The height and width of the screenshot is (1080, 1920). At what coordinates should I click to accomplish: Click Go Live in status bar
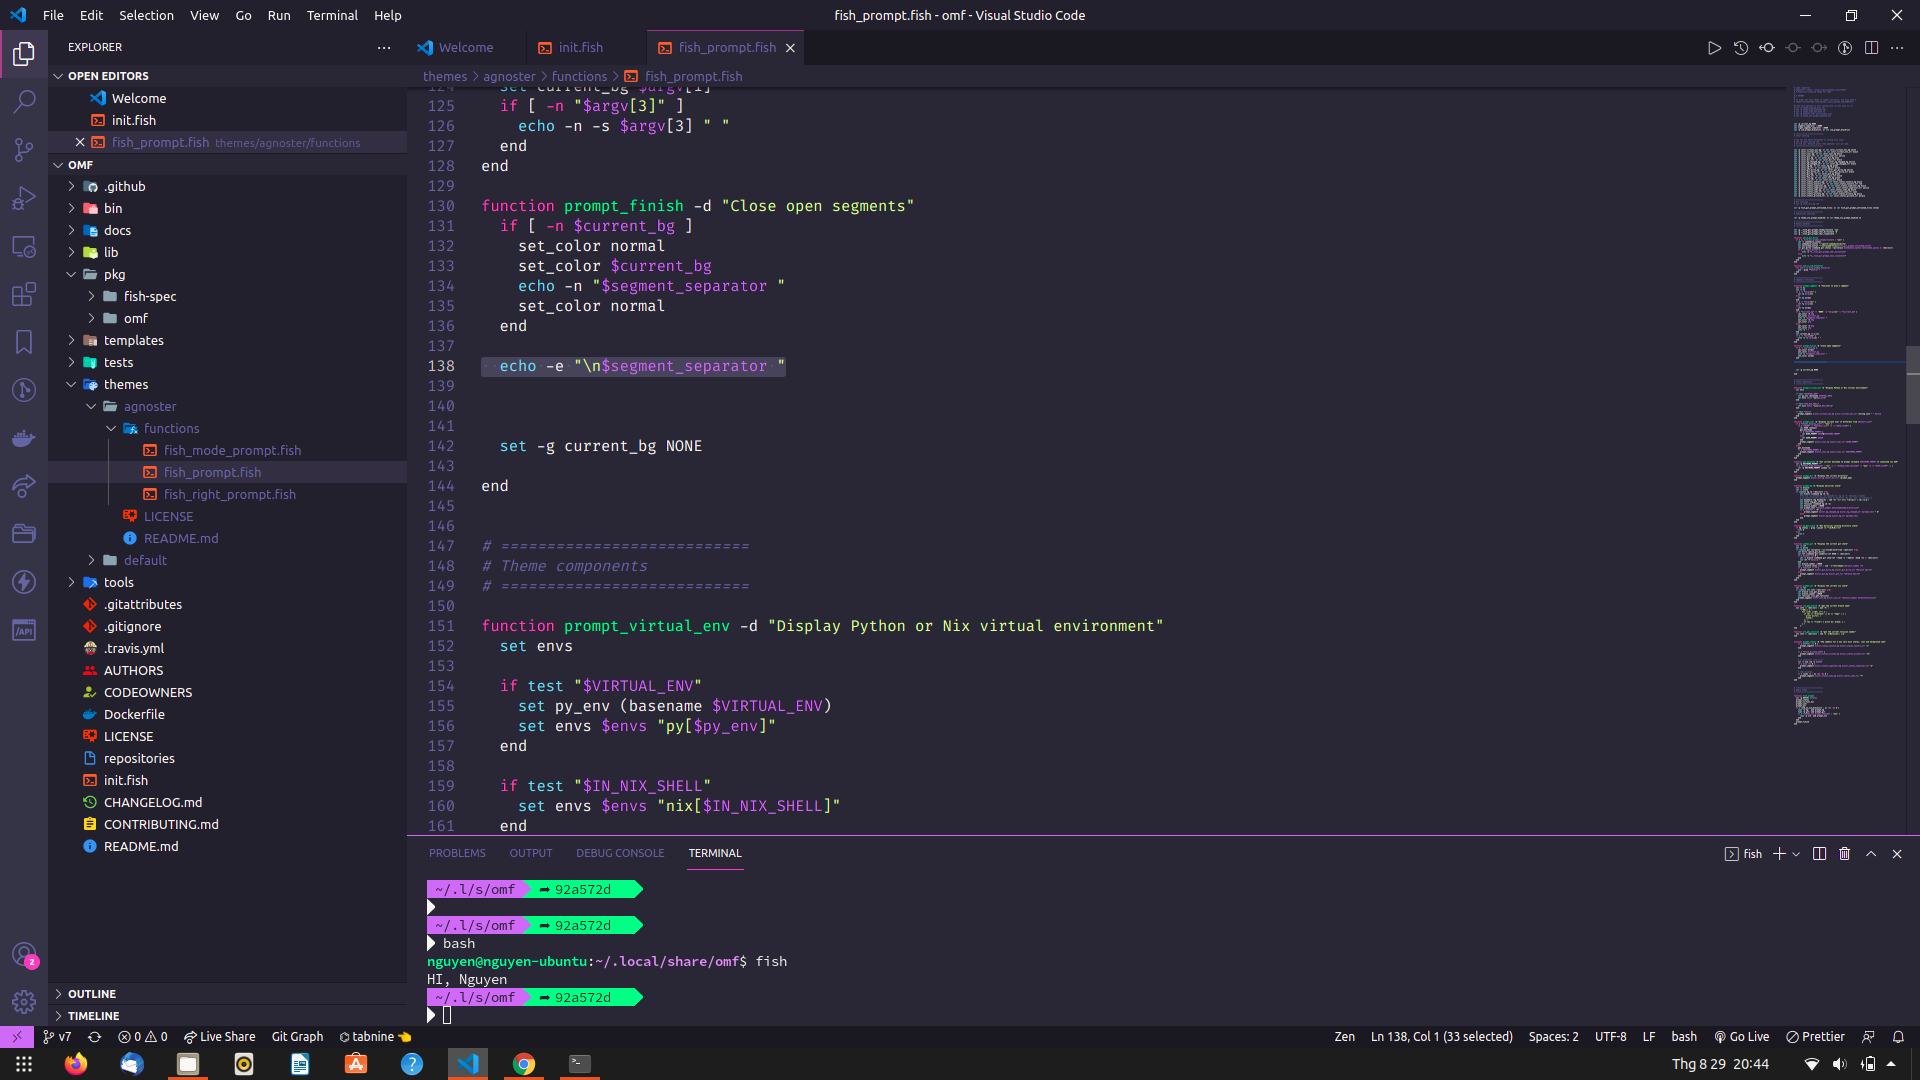(x=1741, y=1037)
